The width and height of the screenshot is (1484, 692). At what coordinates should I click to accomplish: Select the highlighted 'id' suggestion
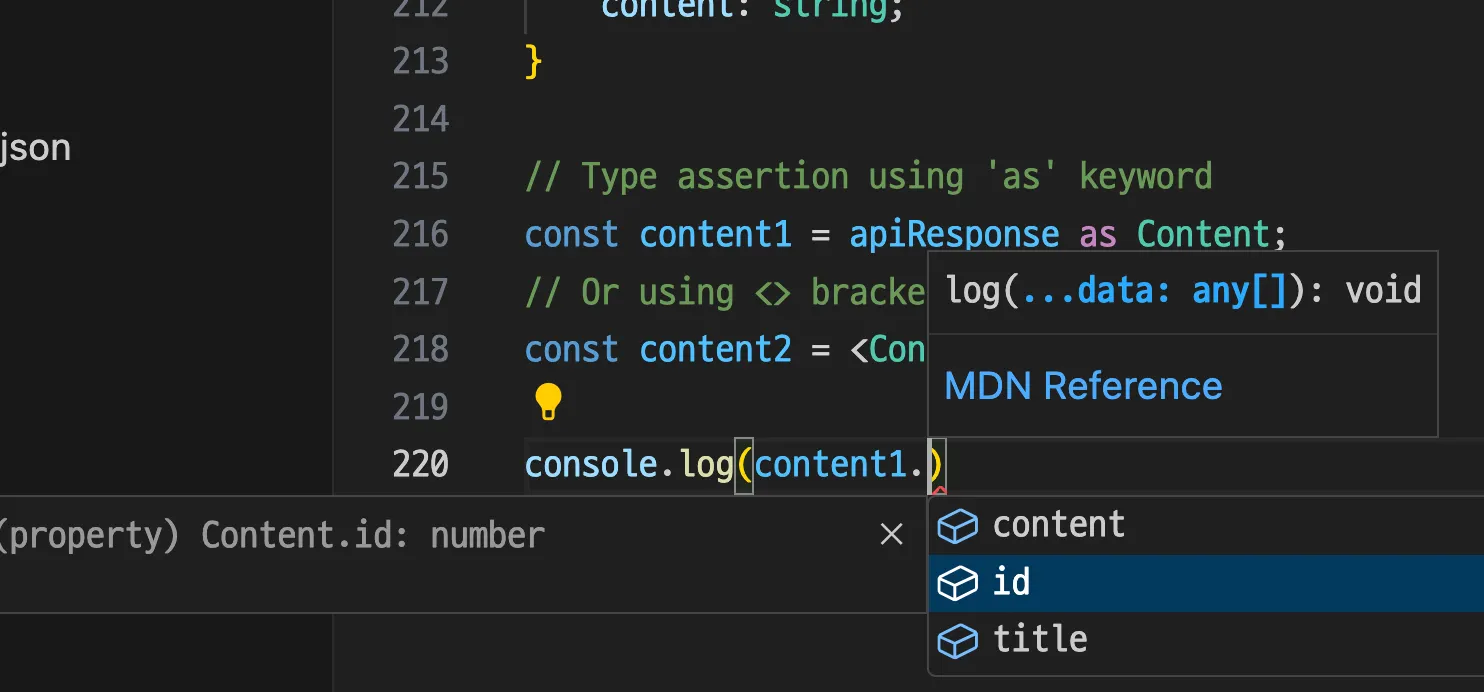[1206, 582]
